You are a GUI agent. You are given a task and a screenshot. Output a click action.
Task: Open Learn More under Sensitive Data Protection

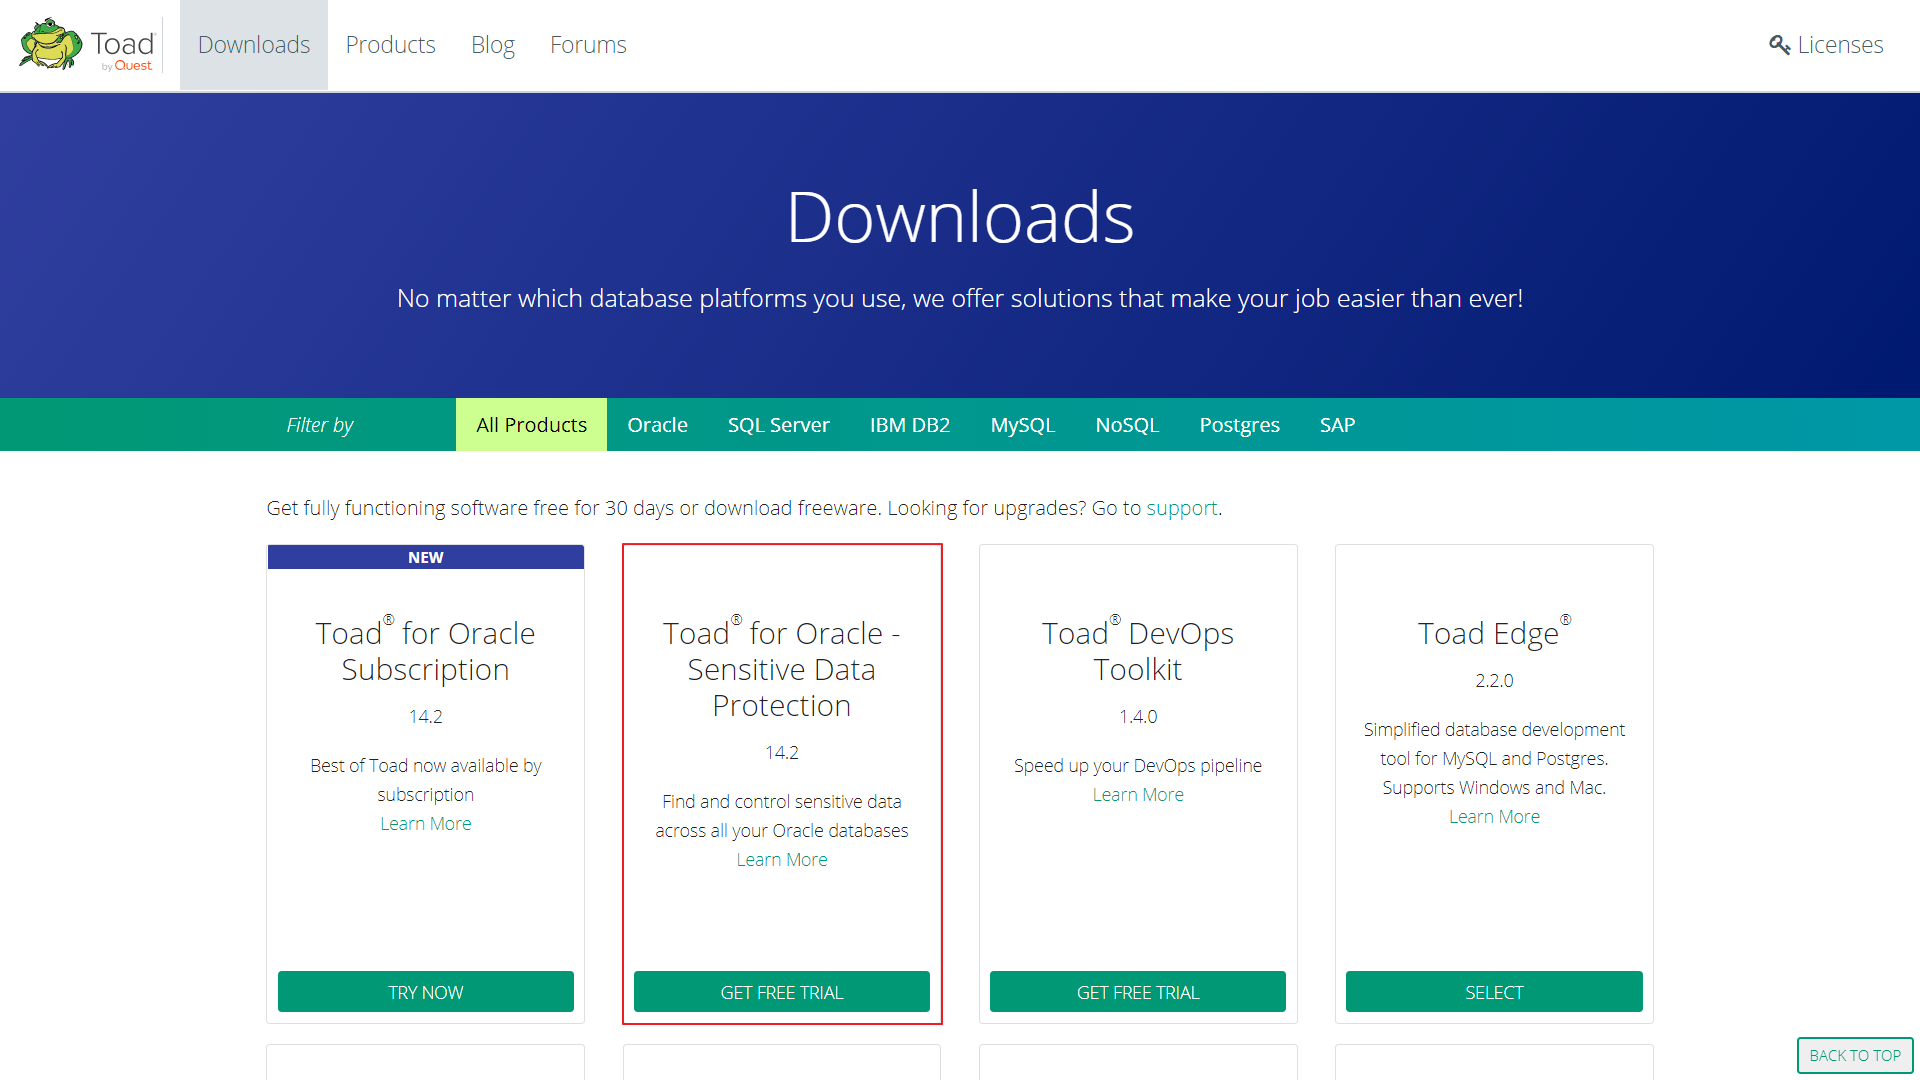click(x=782, y=860)
